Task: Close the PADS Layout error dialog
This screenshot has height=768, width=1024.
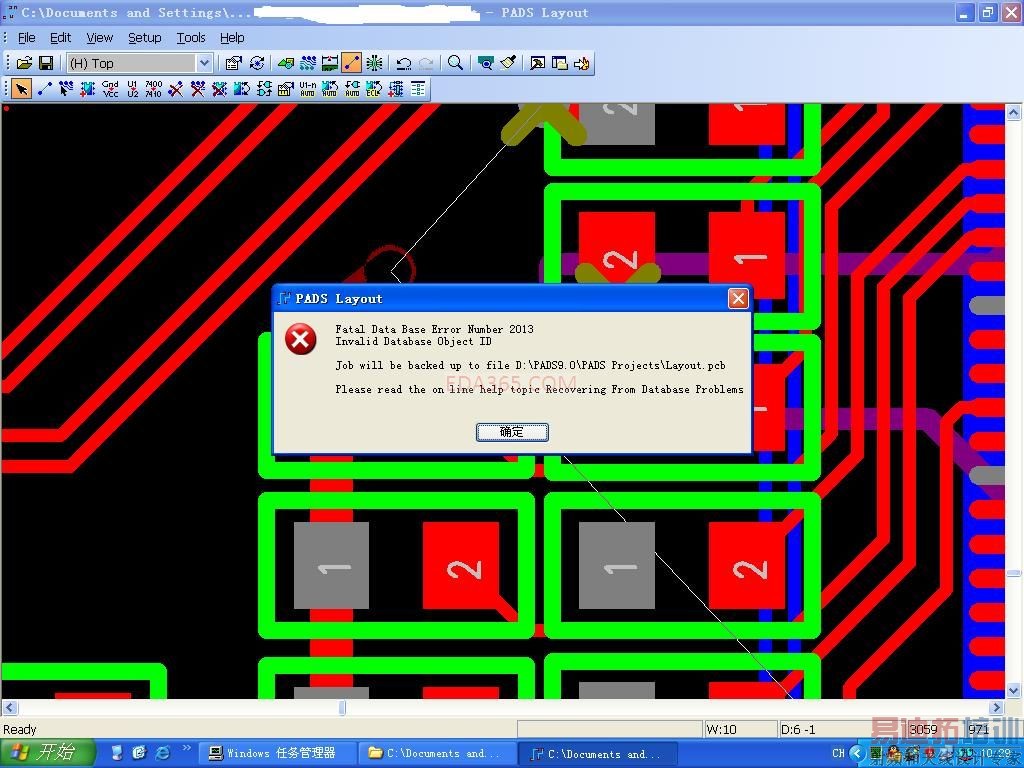Action: [x=738, y=298]
